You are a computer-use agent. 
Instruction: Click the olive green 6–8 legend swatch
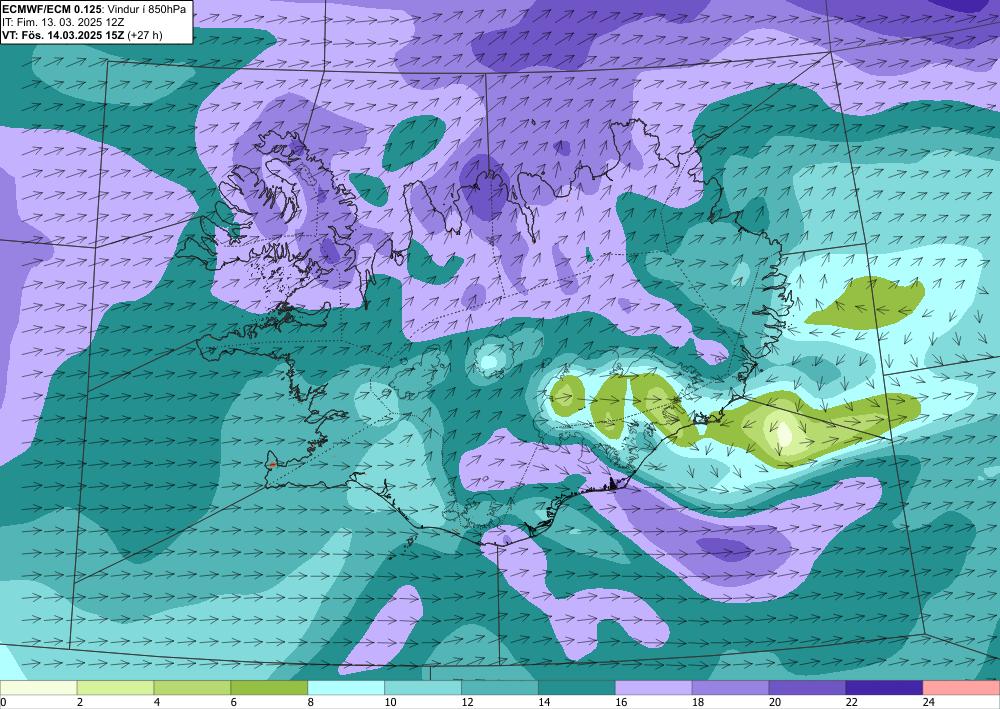pyautogui.click(x=269, y=688)
